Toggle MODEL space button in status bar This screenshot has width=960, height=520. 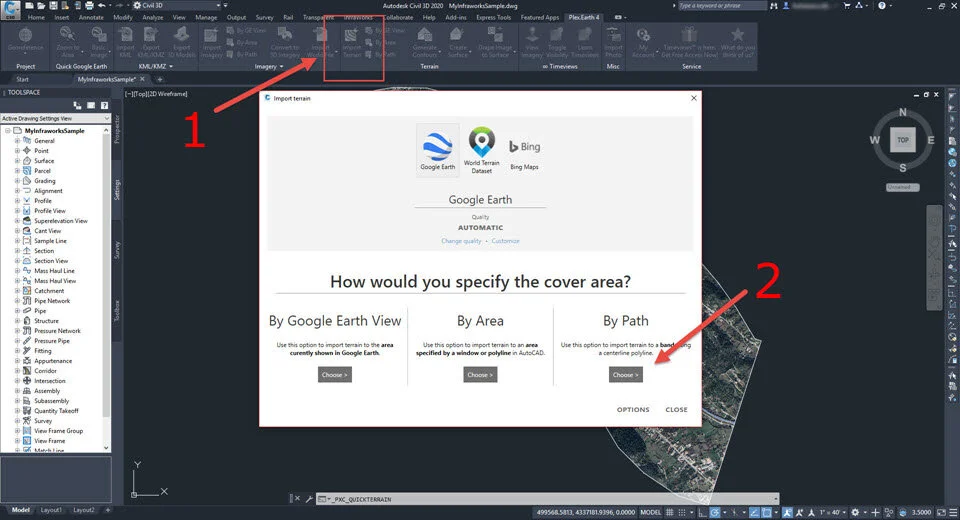(x=650, y=512)
